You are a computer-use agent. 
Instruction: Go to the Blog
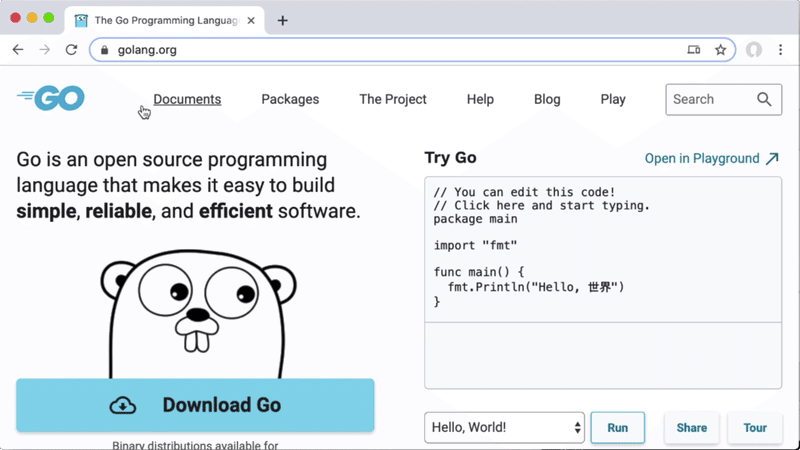(x=547, y=99)
